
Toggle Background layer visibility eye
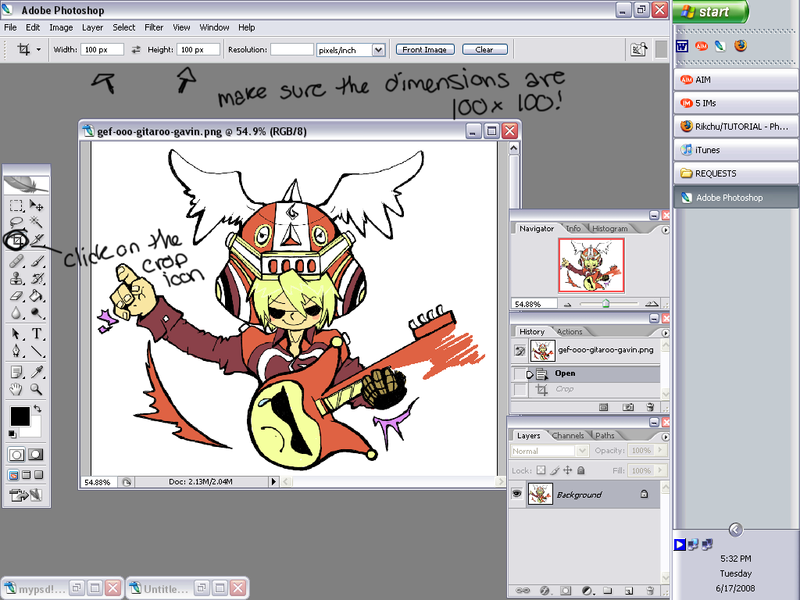(x=517, y=494)
